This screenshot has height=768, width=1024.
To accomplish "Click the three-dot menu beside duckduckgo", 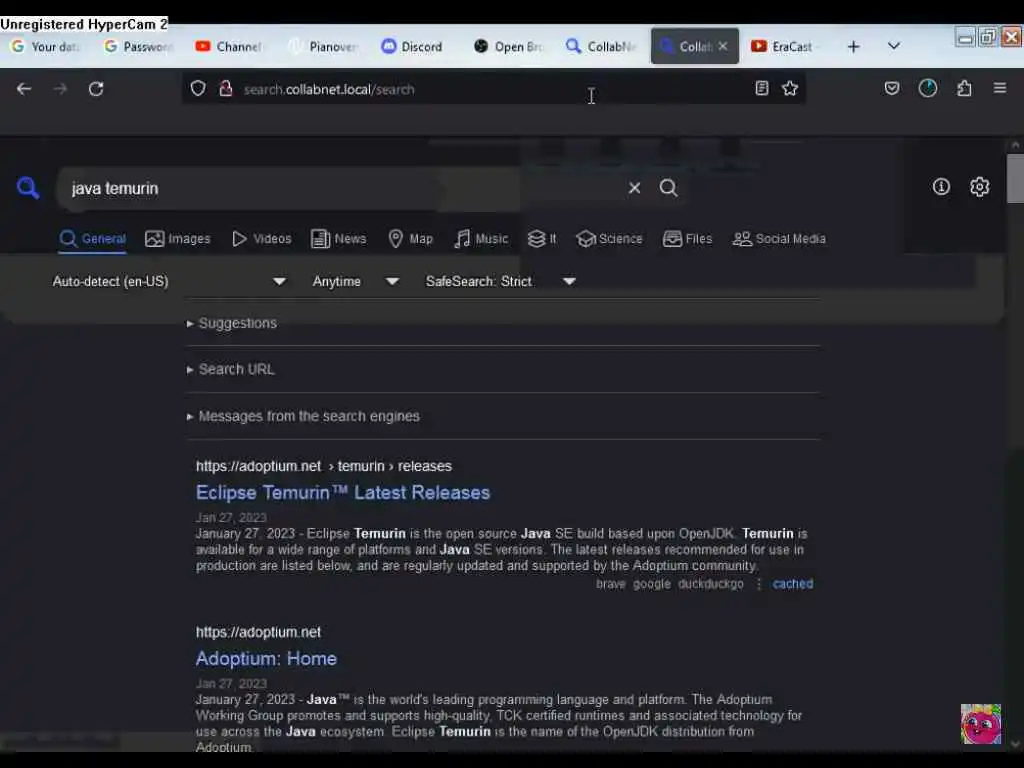I will [x=759, y=584].
